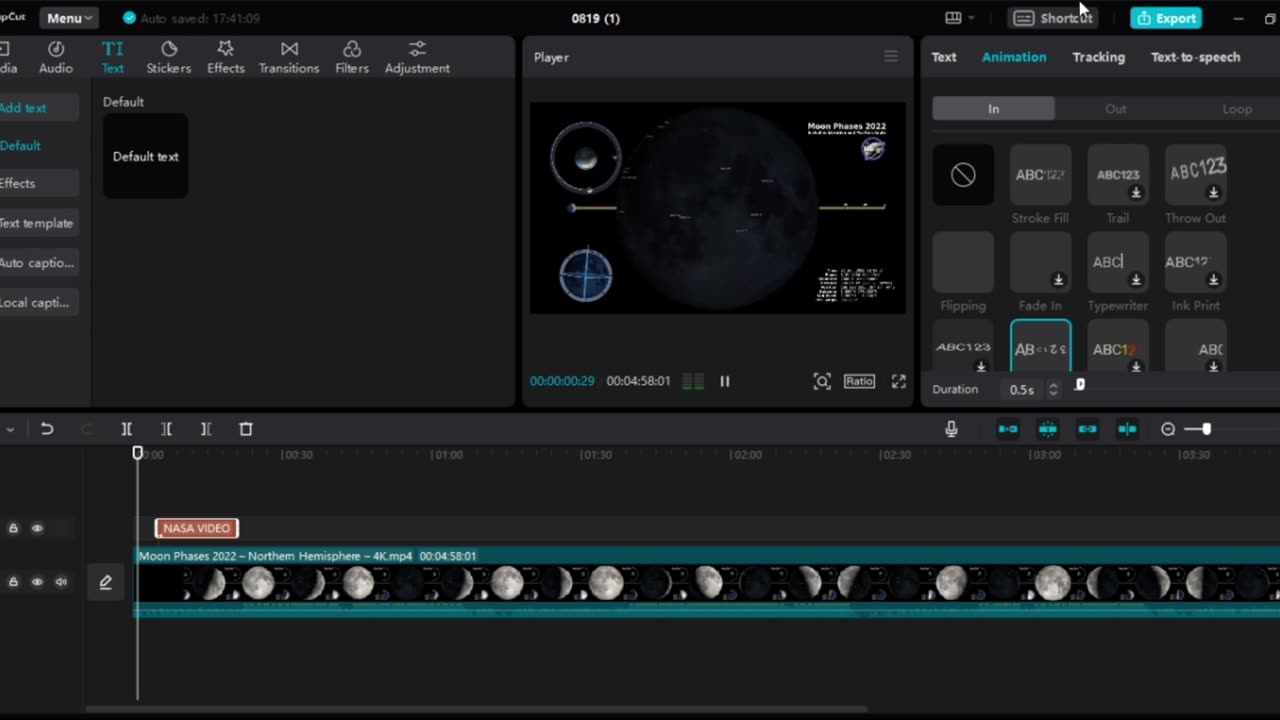Click the Default text preset thumbnail

point(146,156)
